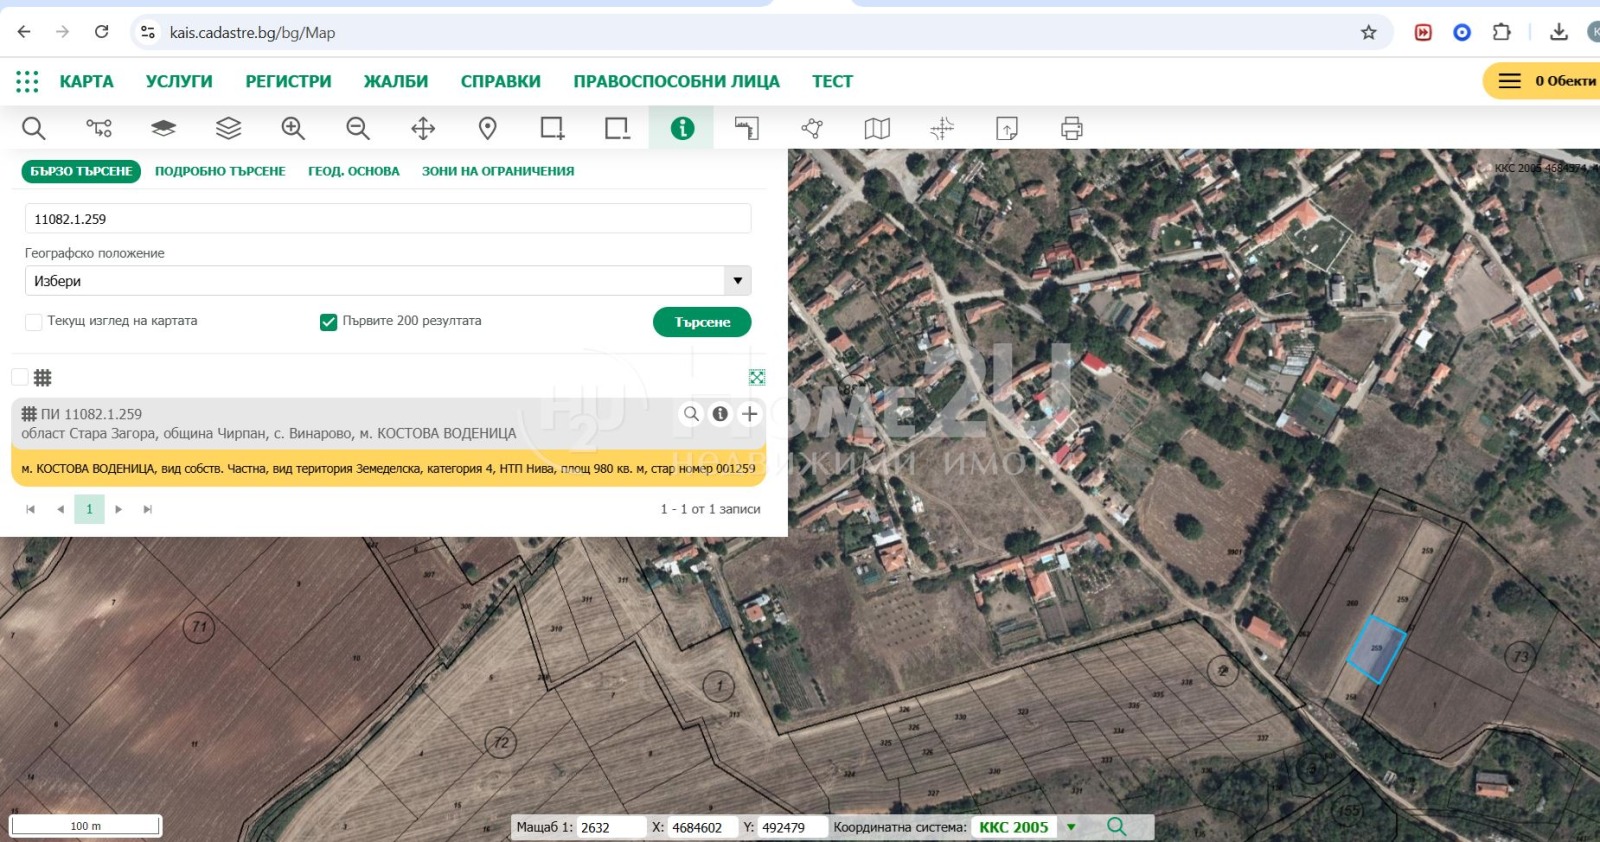Go to results page 1
The height and width of the screenshot is (842, 1600).
[89, 509]
